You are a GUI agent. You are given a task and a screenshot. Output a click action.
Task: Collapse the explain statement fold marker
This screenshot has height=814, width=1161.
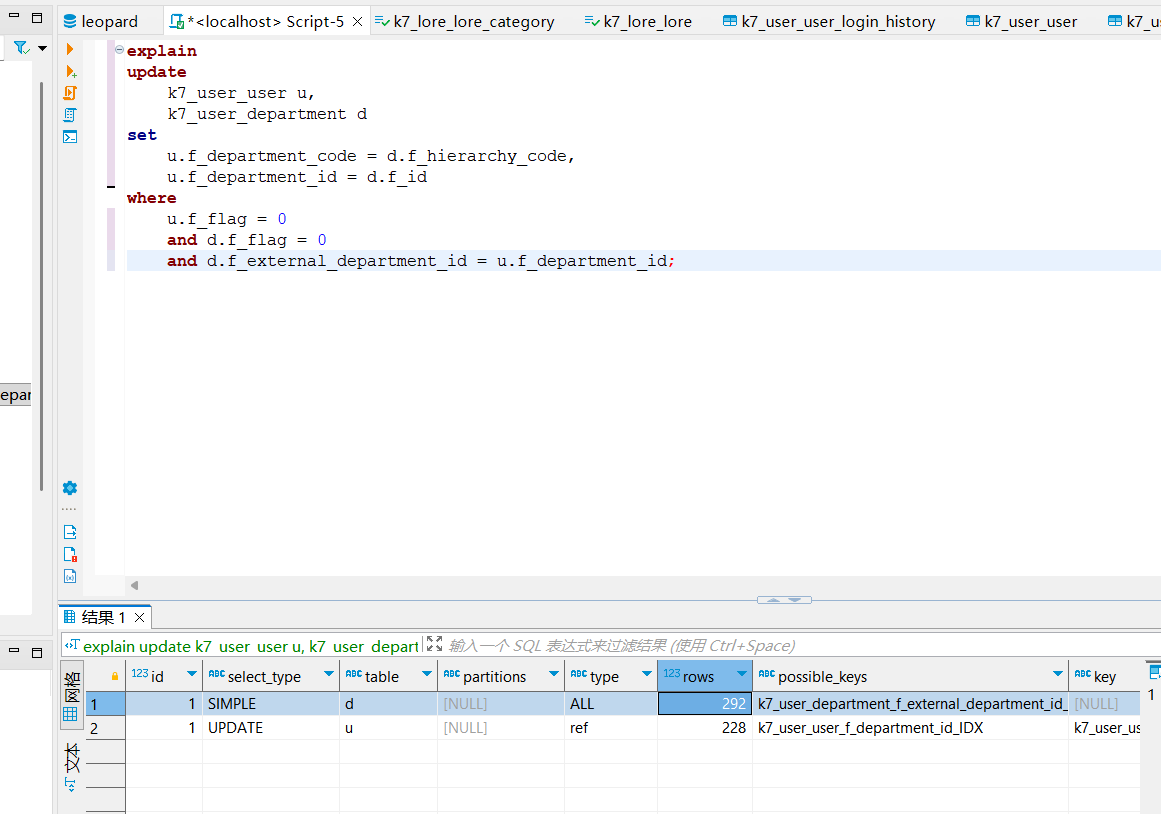click(x=120, y=50)
